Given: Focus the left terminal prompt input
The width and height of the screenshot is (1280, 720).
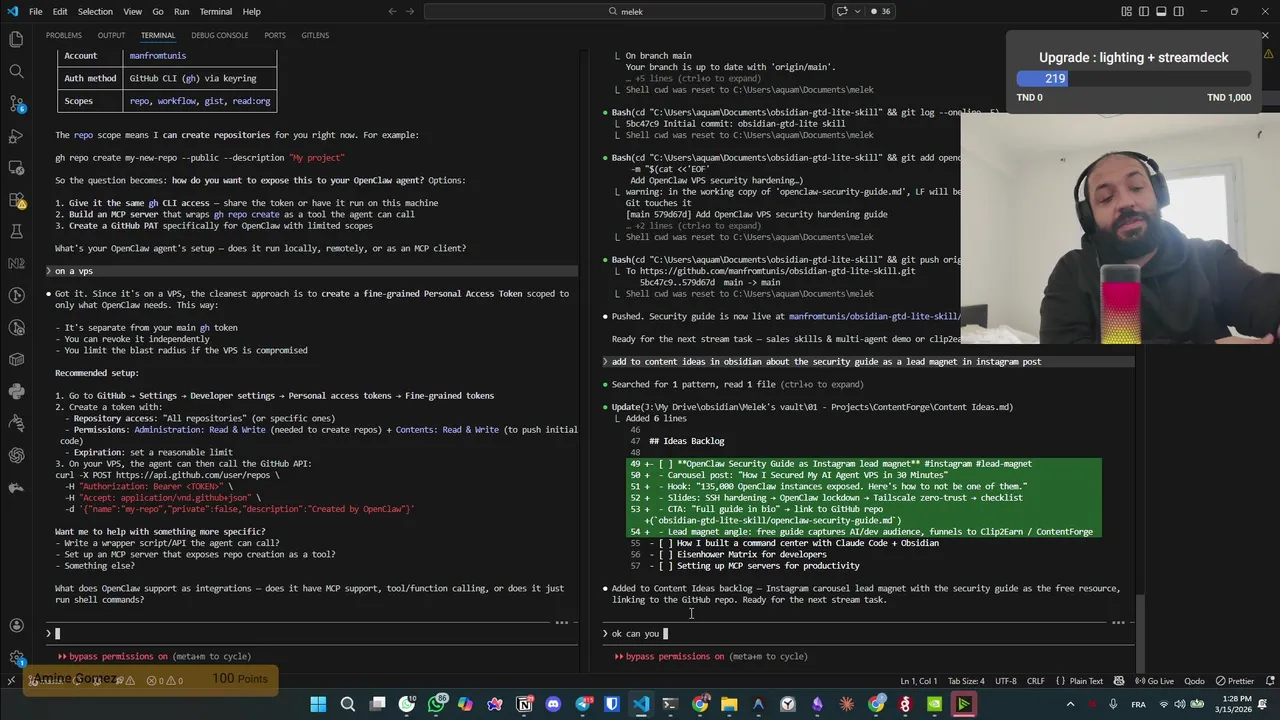Looking at the screenshot, I should tap(310, 633).
